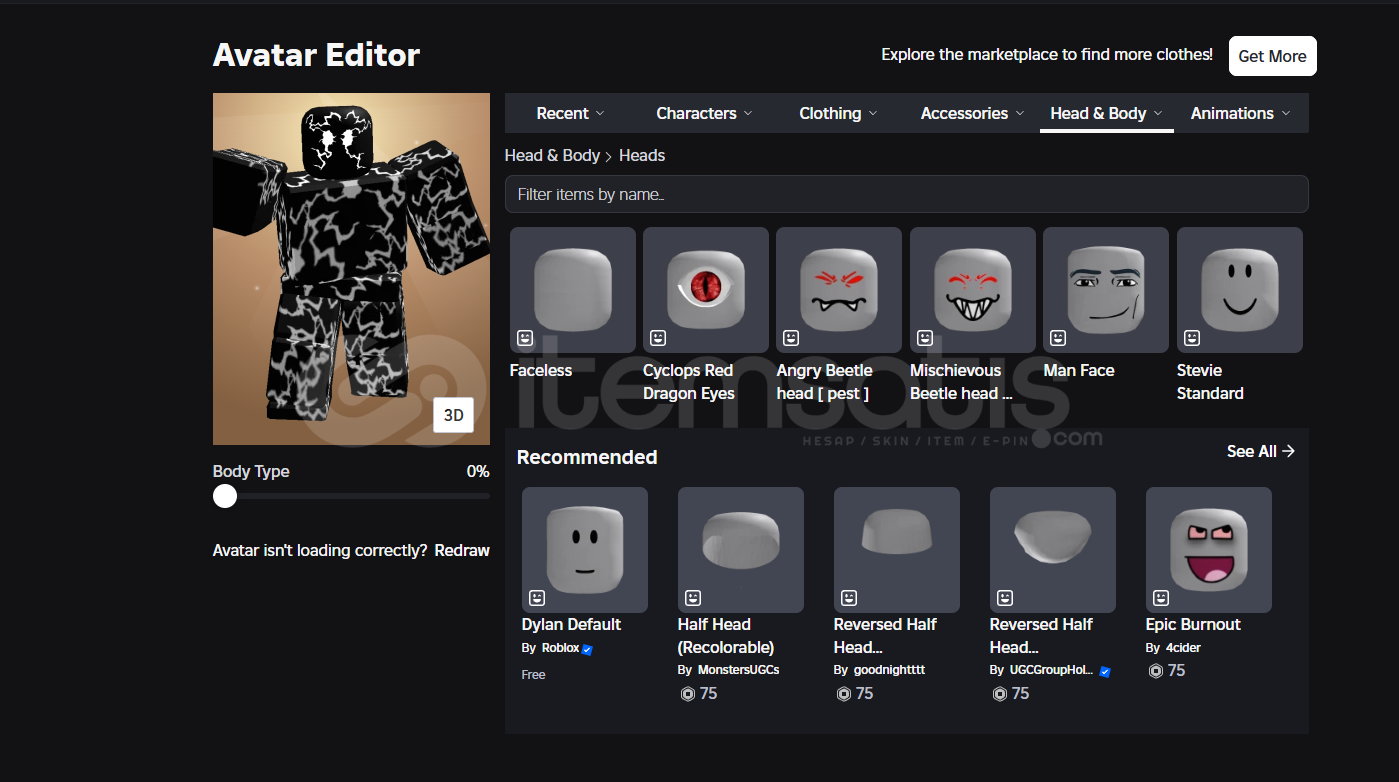1399x782 pixels.
Task: Open creator 4cider profile link
Action: coord(1183,648)
